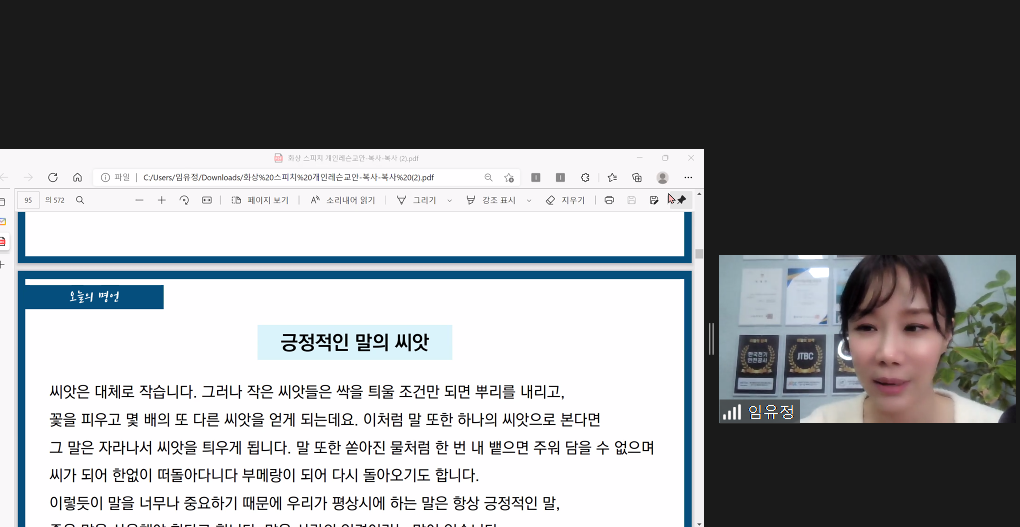Click the PDF vertical scrollbar thumb
Image resolution: width=1020 pixels, height=527 pixels.
[699, 254]
